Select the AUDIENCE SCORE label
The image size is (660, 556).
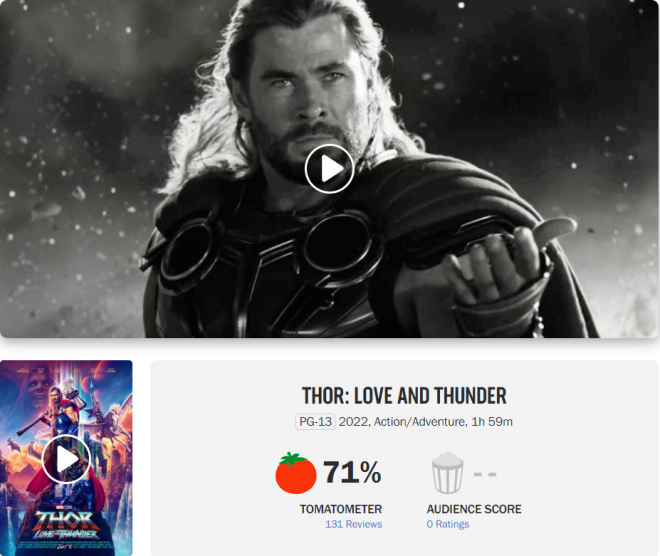tap(474, 509)
